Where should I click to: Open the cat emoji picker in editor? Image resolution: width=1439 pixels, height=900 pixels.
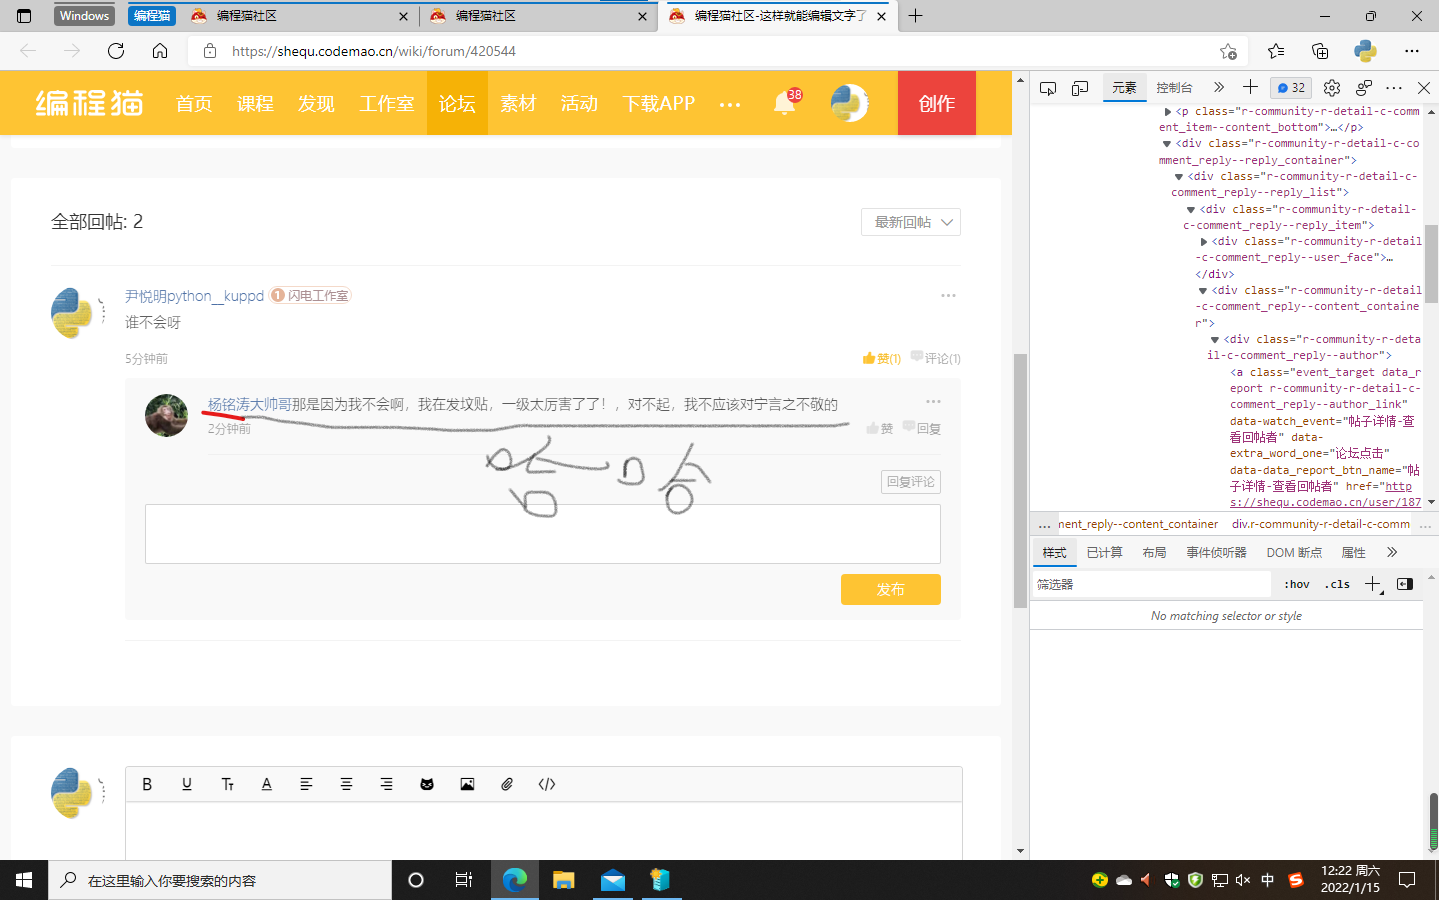(x=427, y=784)
